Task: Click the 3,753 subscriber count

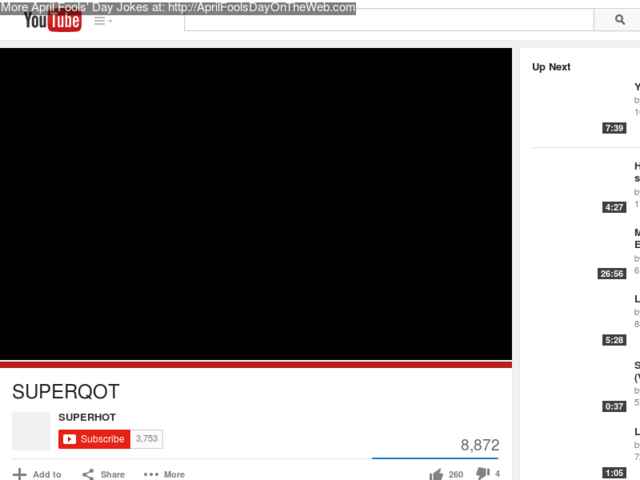Action: pyautogui.click(x=147, y=439)
